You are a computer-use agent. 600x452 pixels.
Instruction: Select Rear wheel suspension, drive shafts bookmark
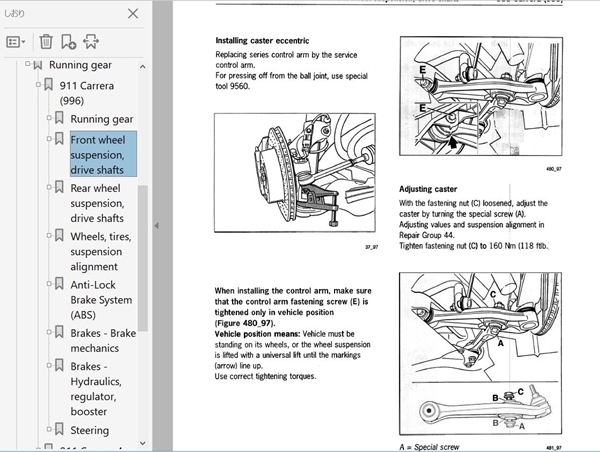coord(97,203)
